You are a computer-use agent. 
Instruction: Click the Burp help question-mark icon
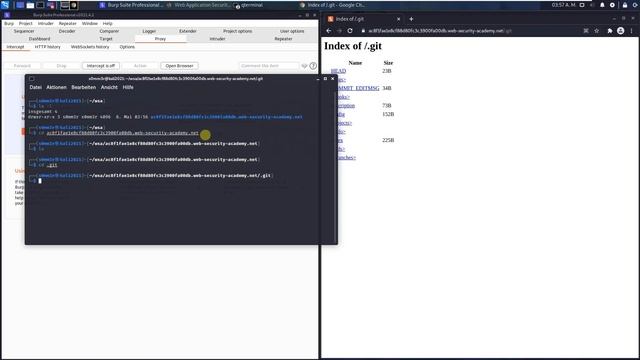tap(313, 66)
